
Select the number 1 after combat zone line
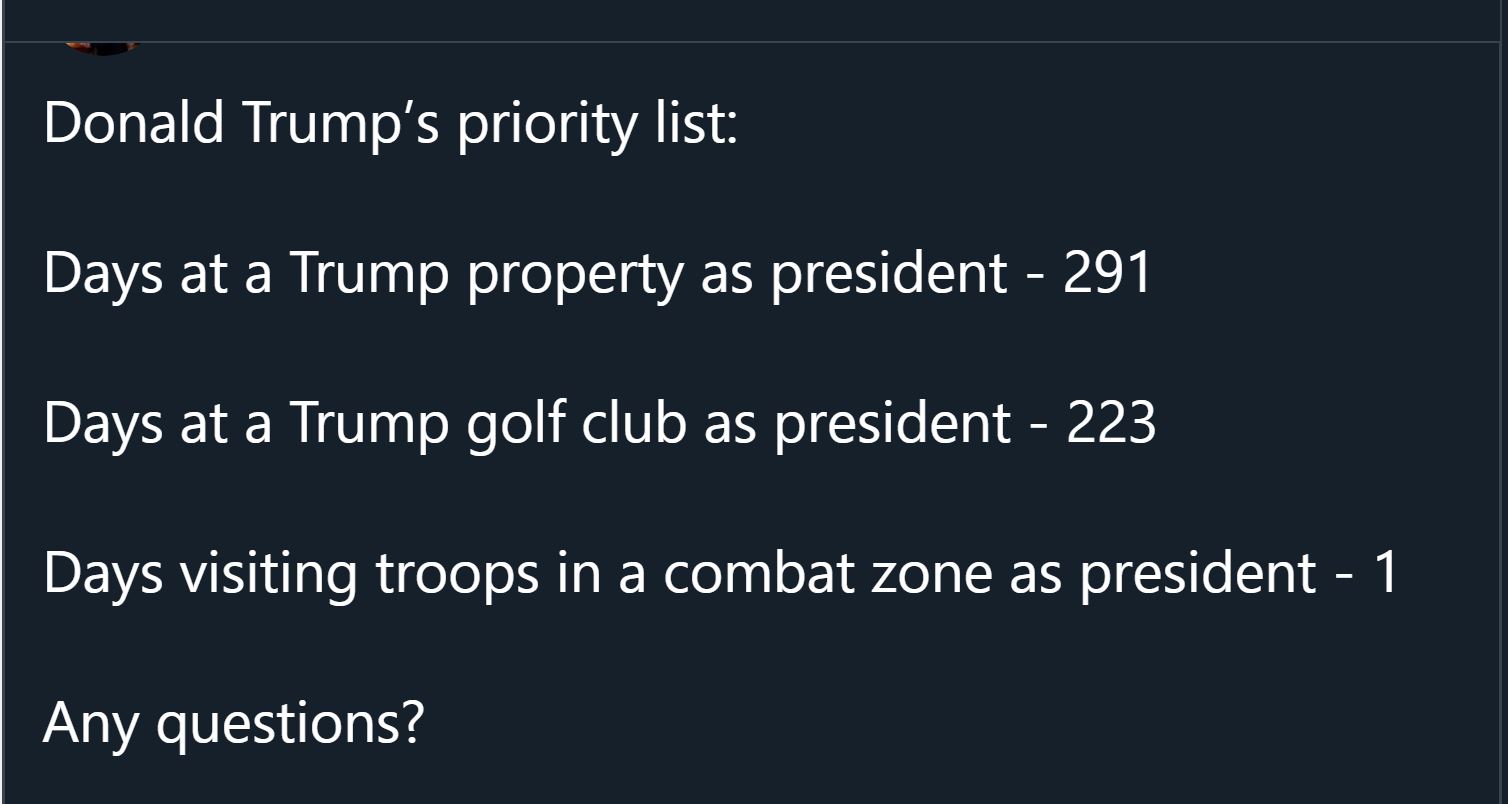(1385, 572)
